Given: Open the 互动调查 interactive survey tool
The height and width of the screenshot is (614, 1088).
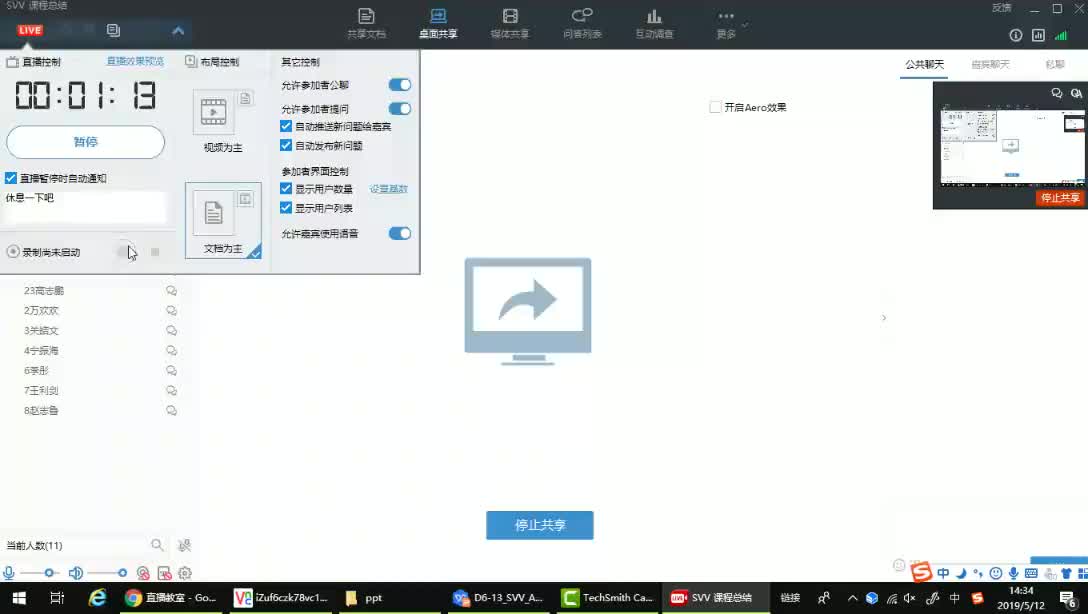Looking at the screenshot, I should point(654,23).
